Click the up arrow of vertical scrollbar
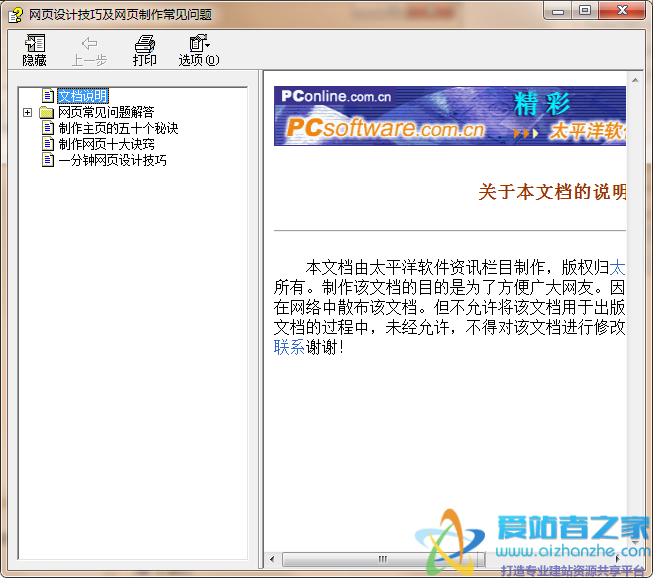The width and height of the screenshot is (653, 578). coord(635,80)
